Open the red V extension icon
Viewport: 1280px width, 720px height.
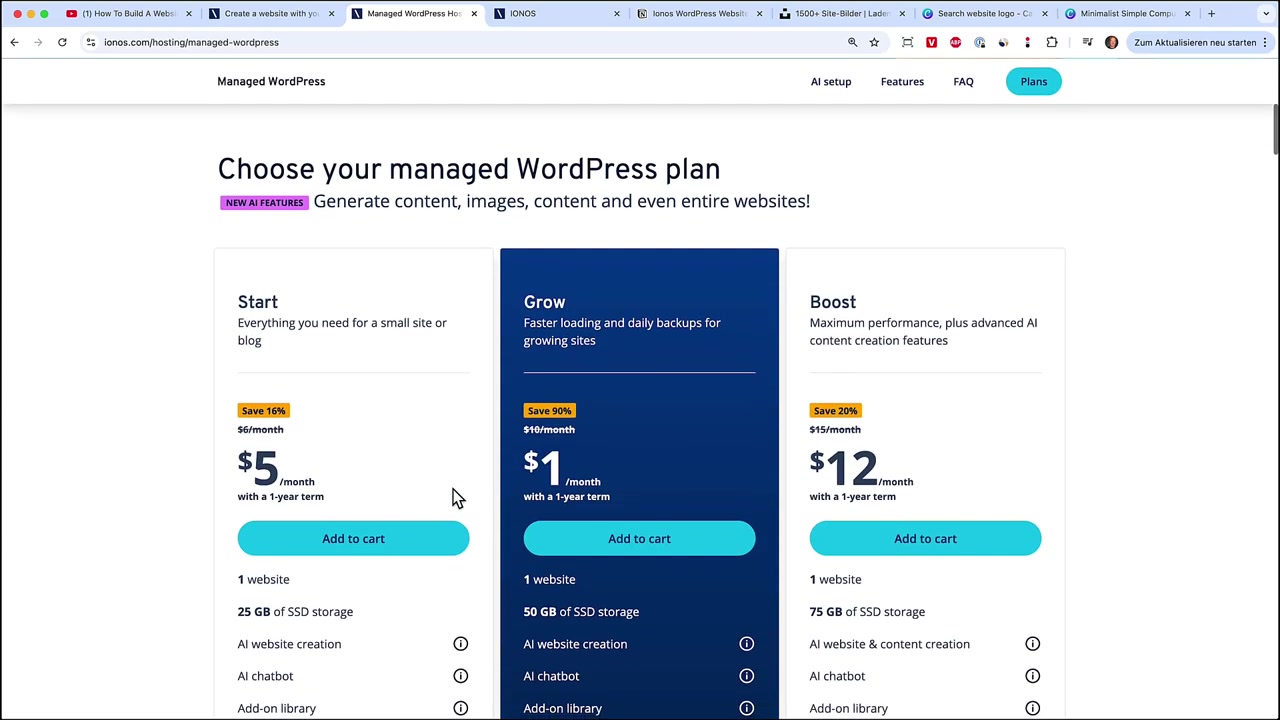[x=931, y=42]
